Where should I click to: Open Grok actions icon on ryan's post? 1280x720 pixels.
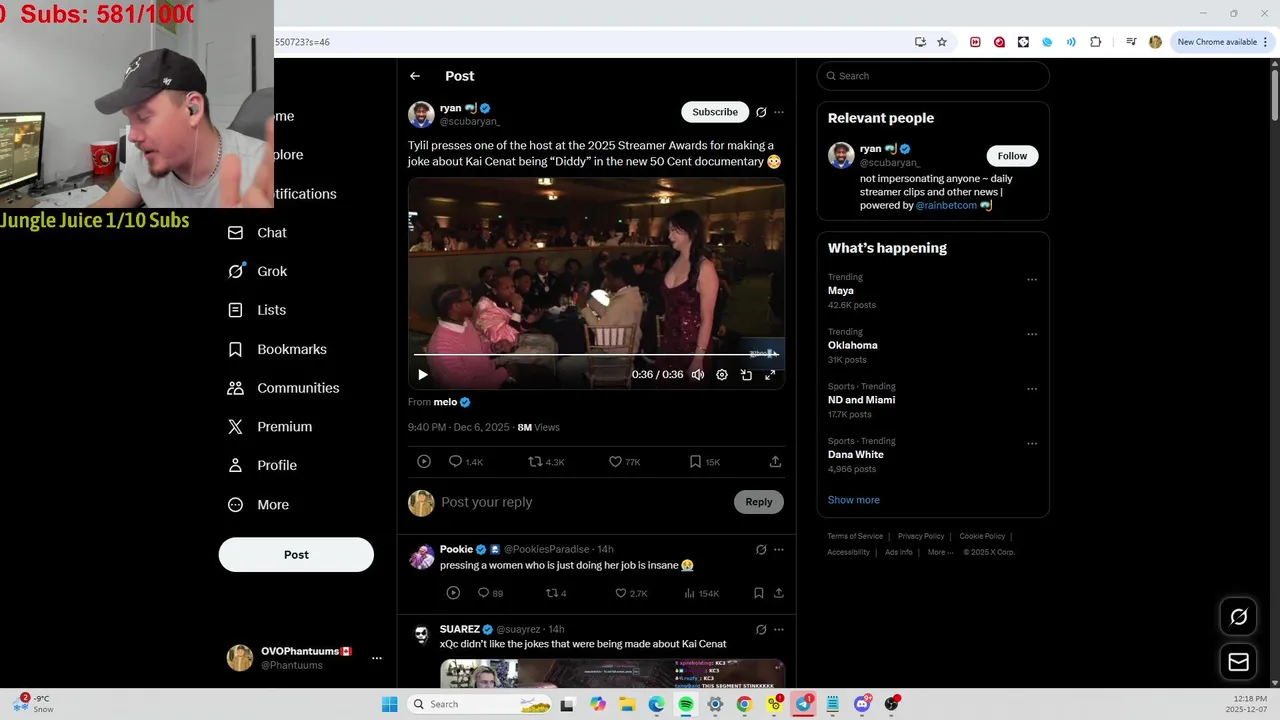pyautogui.click(x=761, y=112)
